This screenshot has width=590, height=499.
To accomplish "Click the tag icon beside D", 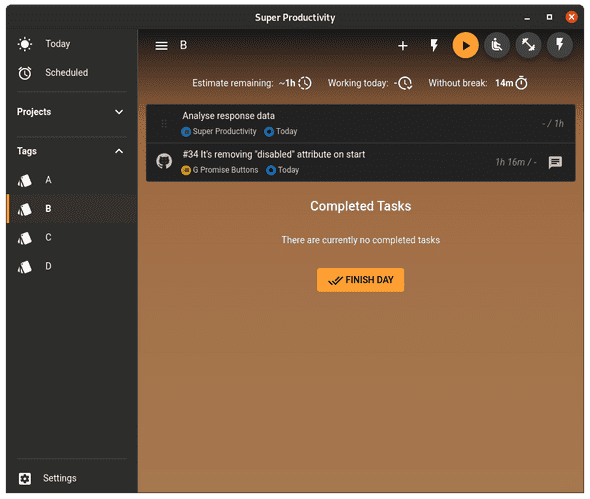I will pyautogui.click(x=25, y=267).
